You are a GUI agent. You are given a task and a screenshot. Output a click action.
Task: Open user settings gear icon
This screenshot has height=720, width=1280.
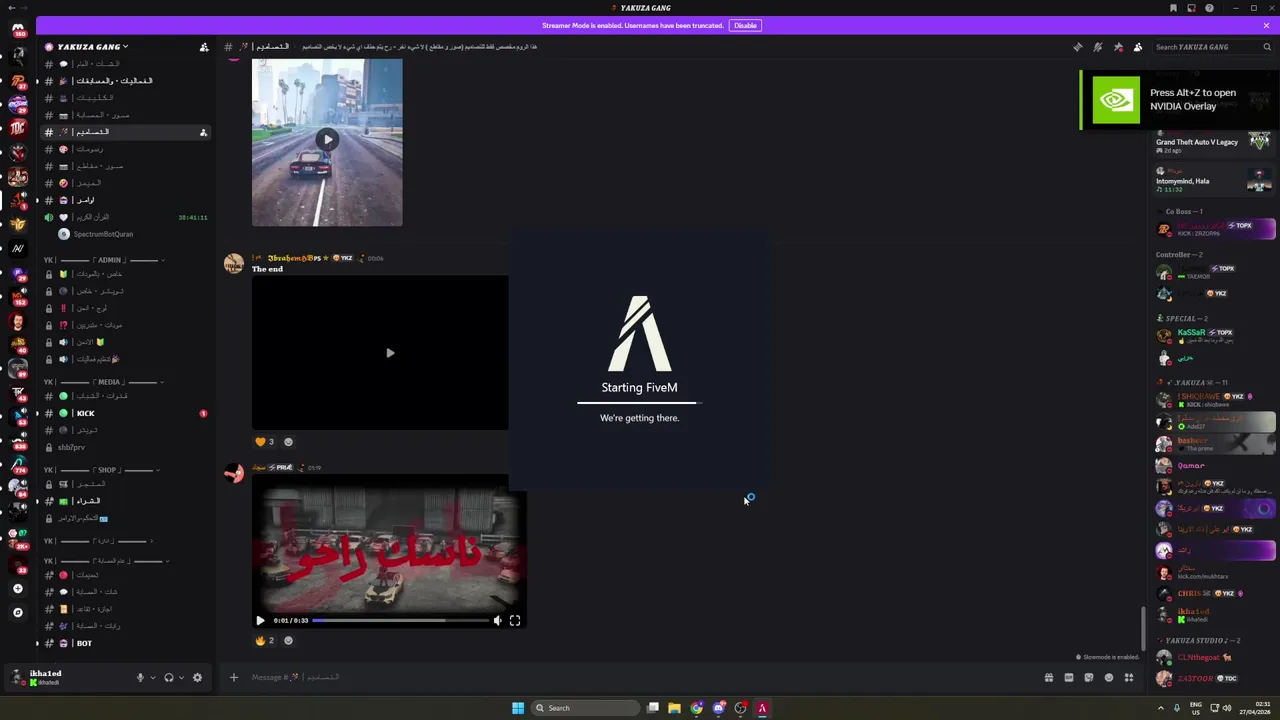197,677
